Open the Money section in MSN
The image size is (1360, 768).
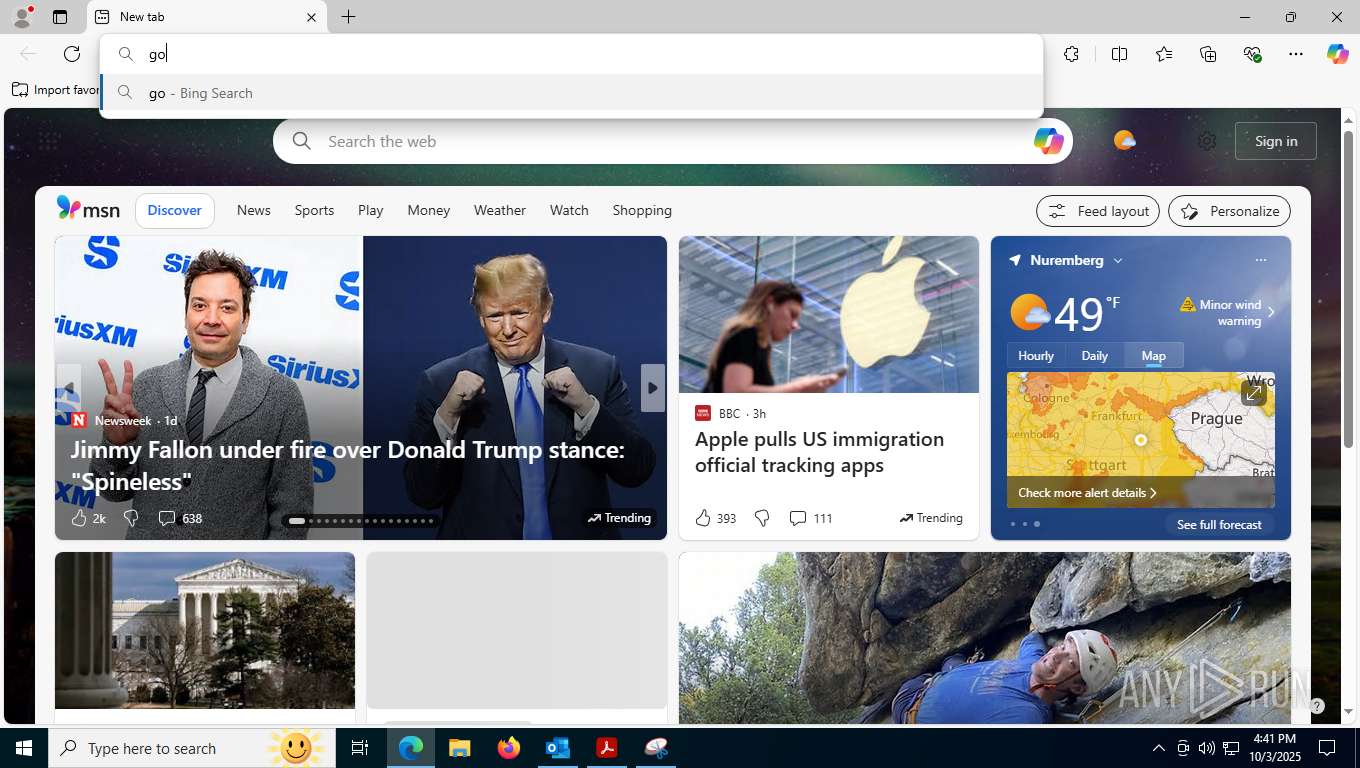[428, 210]
